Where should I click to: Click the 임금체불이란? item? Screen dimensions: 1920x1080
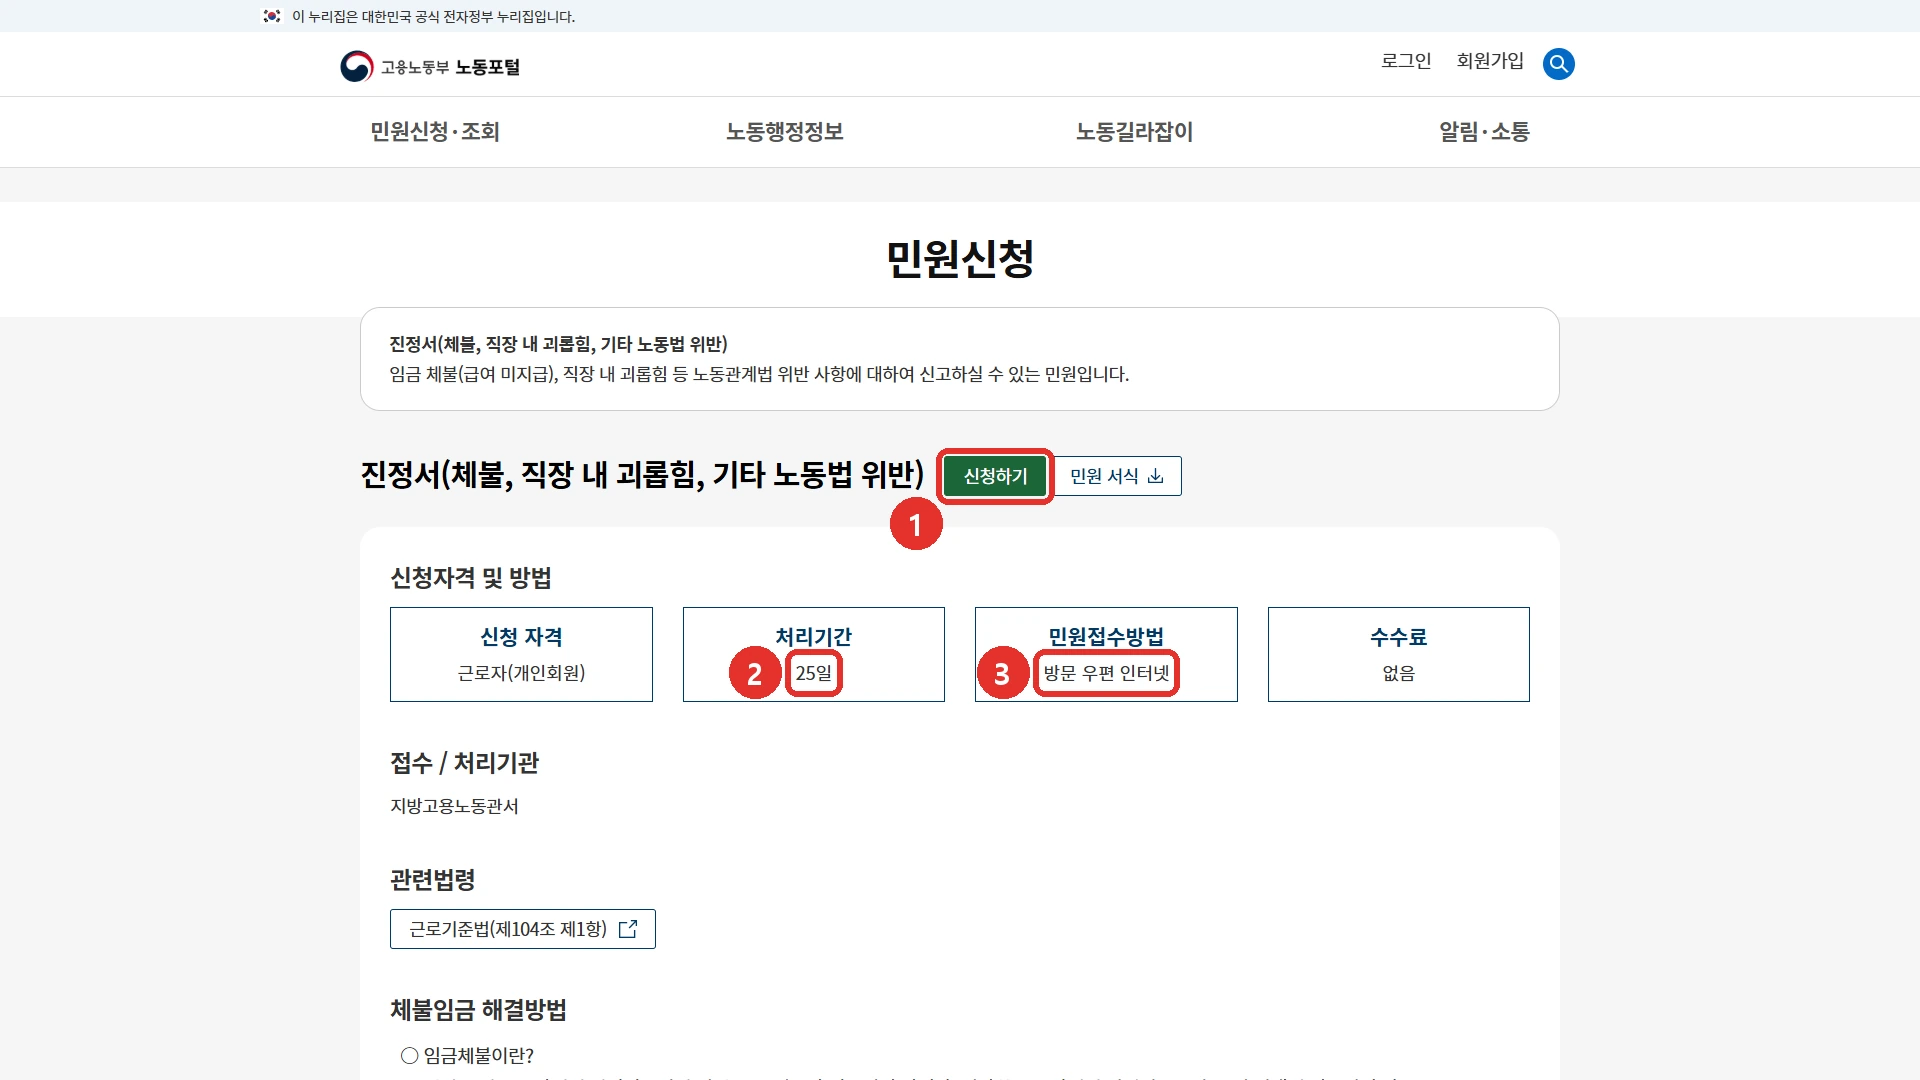467,1056
